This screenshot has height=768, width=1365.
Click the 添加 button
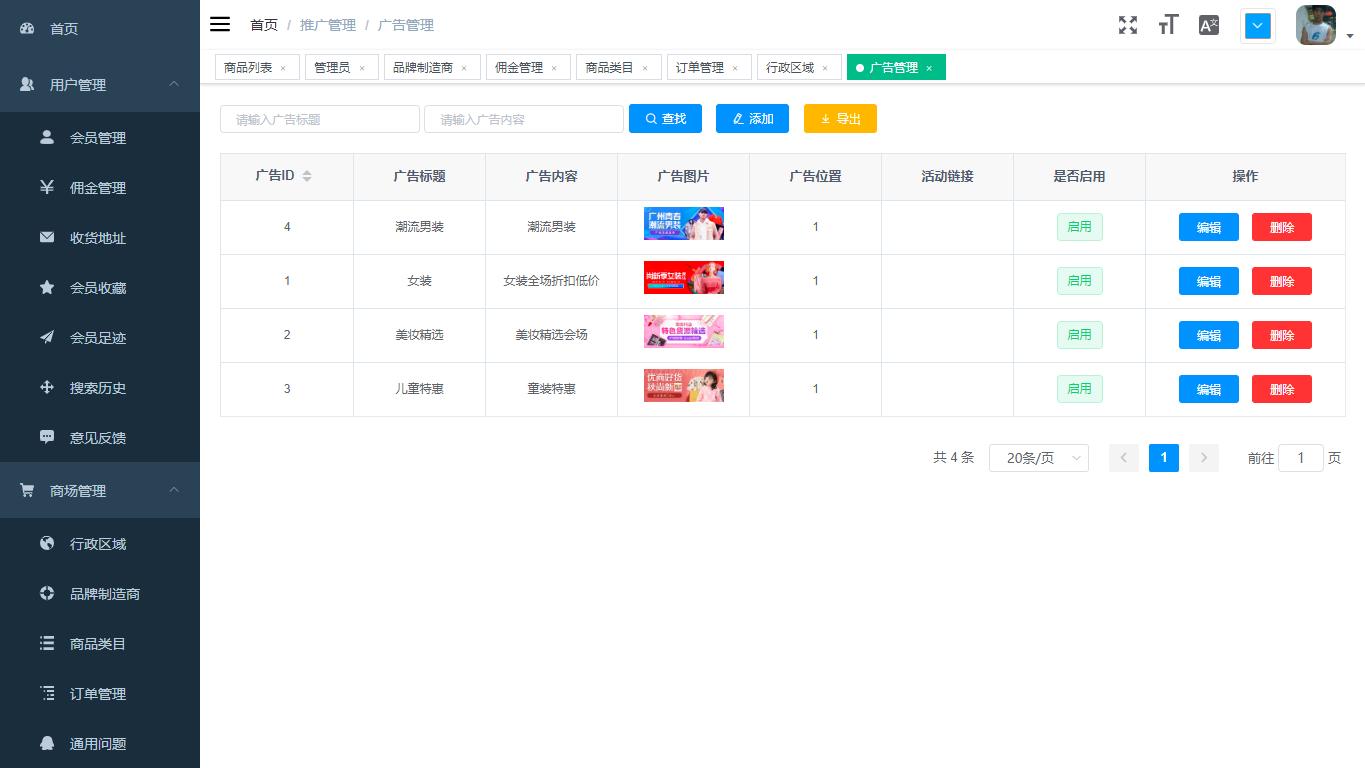point(752,118)
